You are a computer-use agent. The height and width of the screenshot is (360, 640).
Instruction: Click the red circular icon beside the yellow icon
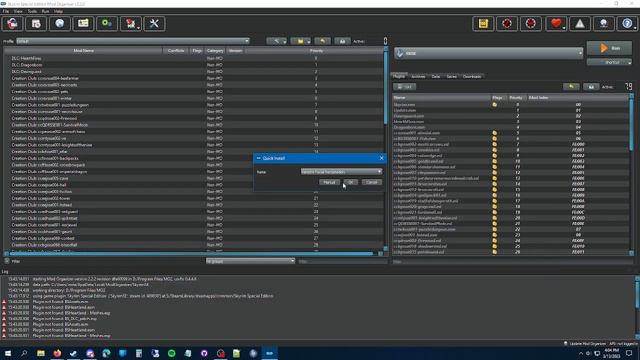tap(507, 24)
